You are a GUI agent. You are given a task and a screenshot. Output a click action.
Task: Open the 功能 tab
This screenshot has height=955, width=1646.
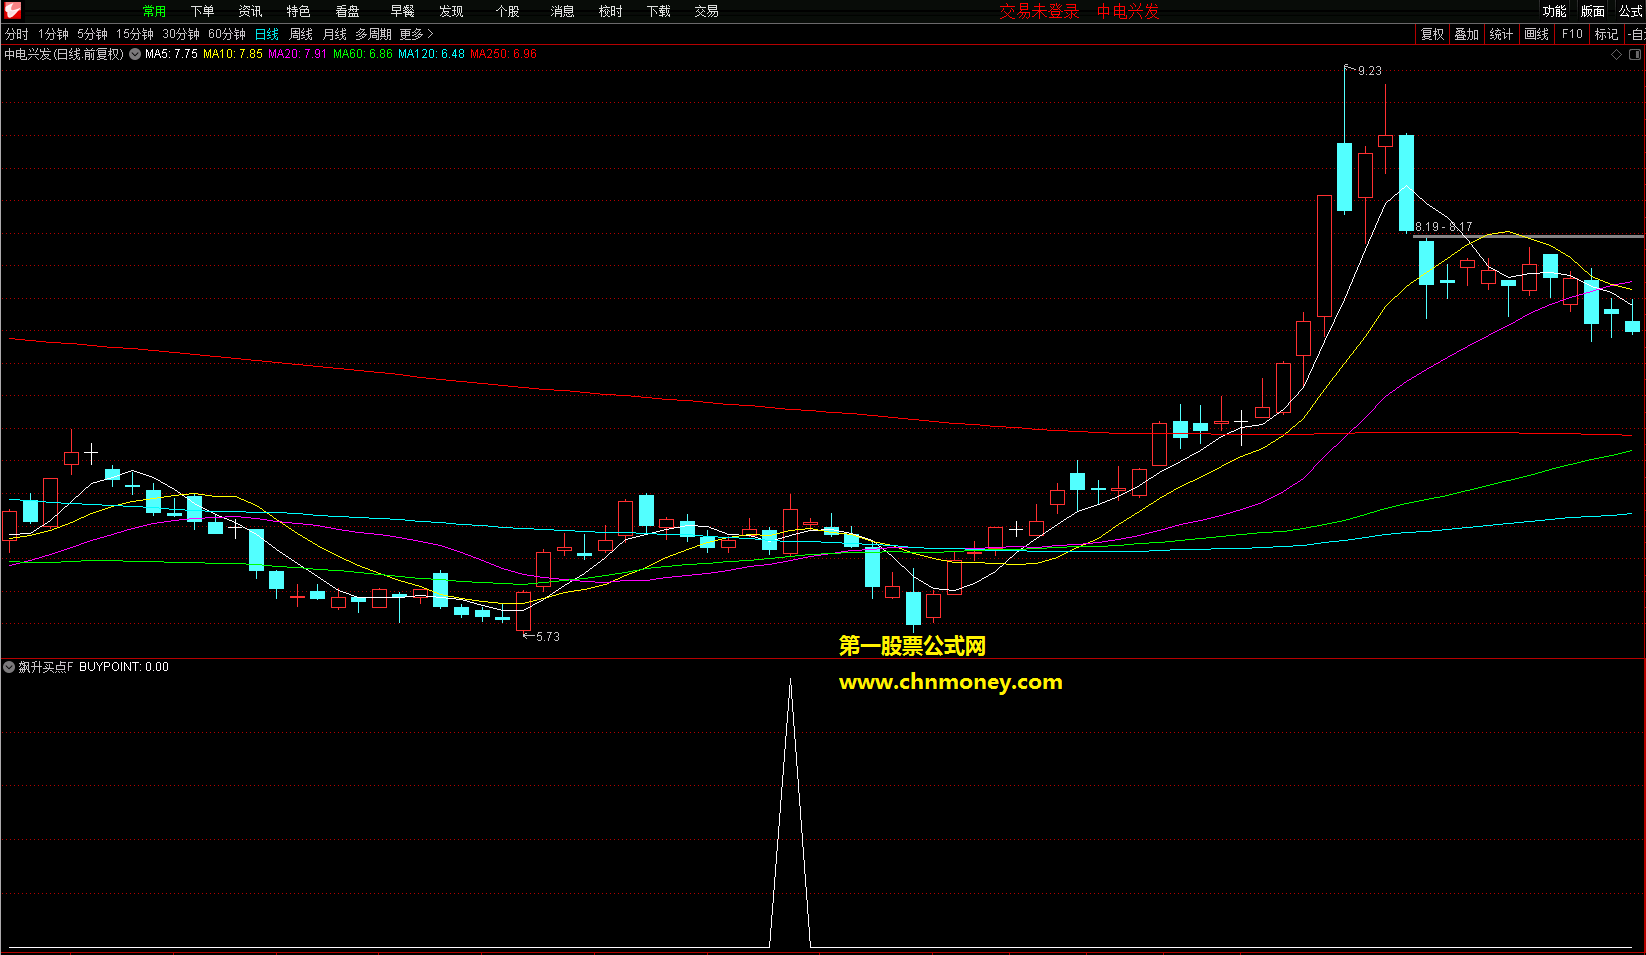(x=1554, y=11)
